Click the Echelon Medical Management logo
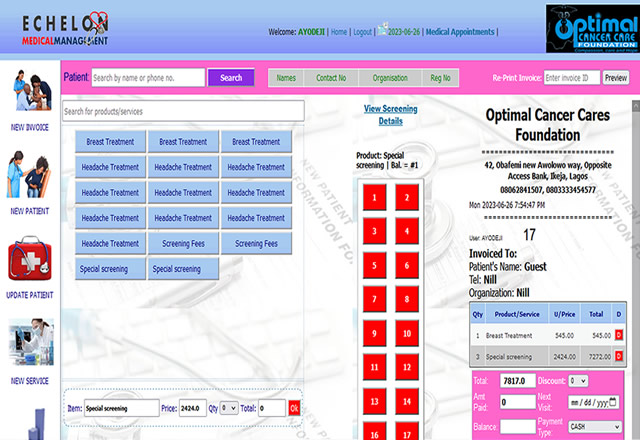The width and height of the screenshot is (640, 440). point(65,28)
